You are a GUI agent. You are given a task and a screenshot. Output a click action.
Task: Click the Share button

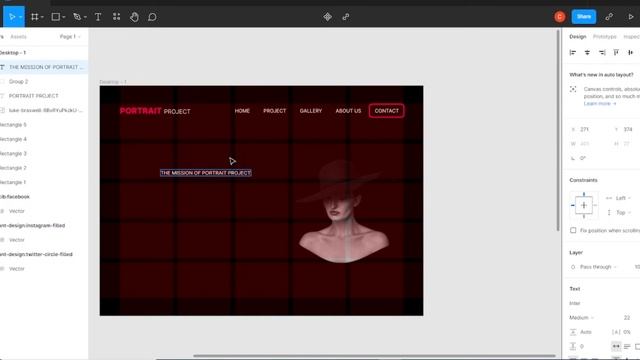(x=584, y=17)
